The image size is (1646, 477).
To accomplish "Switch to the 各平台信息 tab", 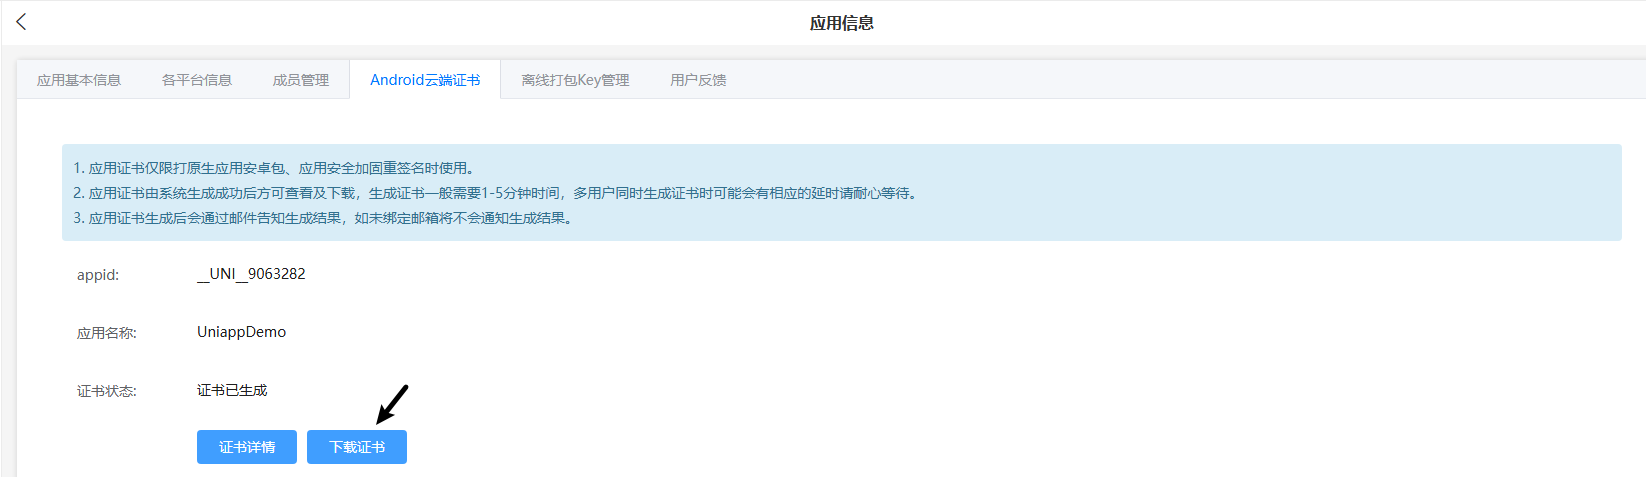I will 197,80.
